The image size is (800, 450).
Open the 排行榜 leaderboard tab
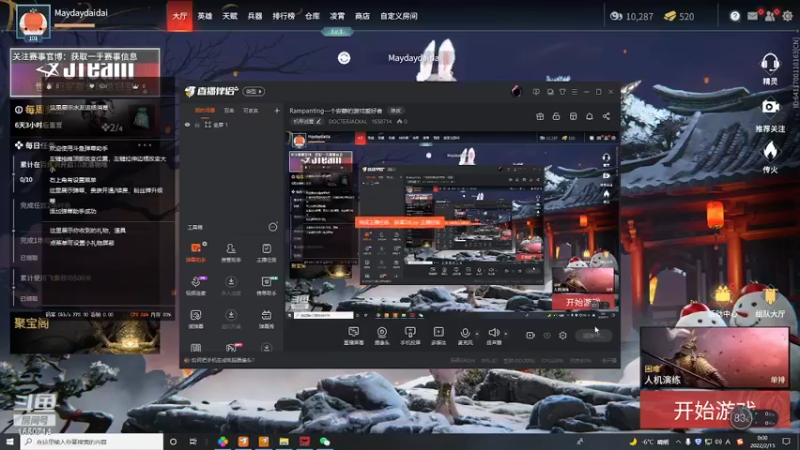tap(283, 16)
